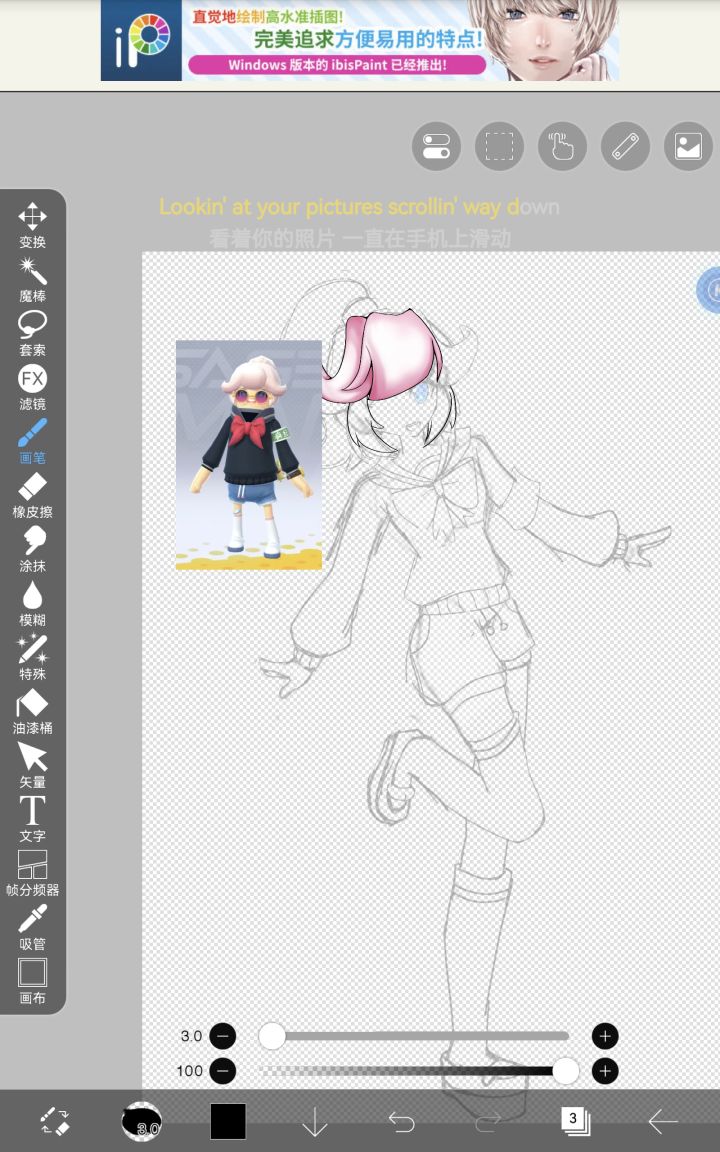Go back with the left arrow

tap(662, 1121)
